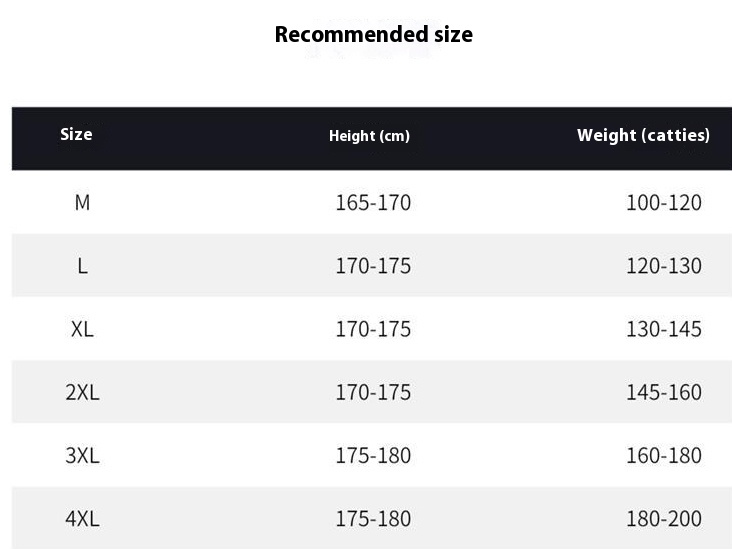Click the 'Recommended size' title
Viewport: 732px width, 549px height.
coord(373,34)
